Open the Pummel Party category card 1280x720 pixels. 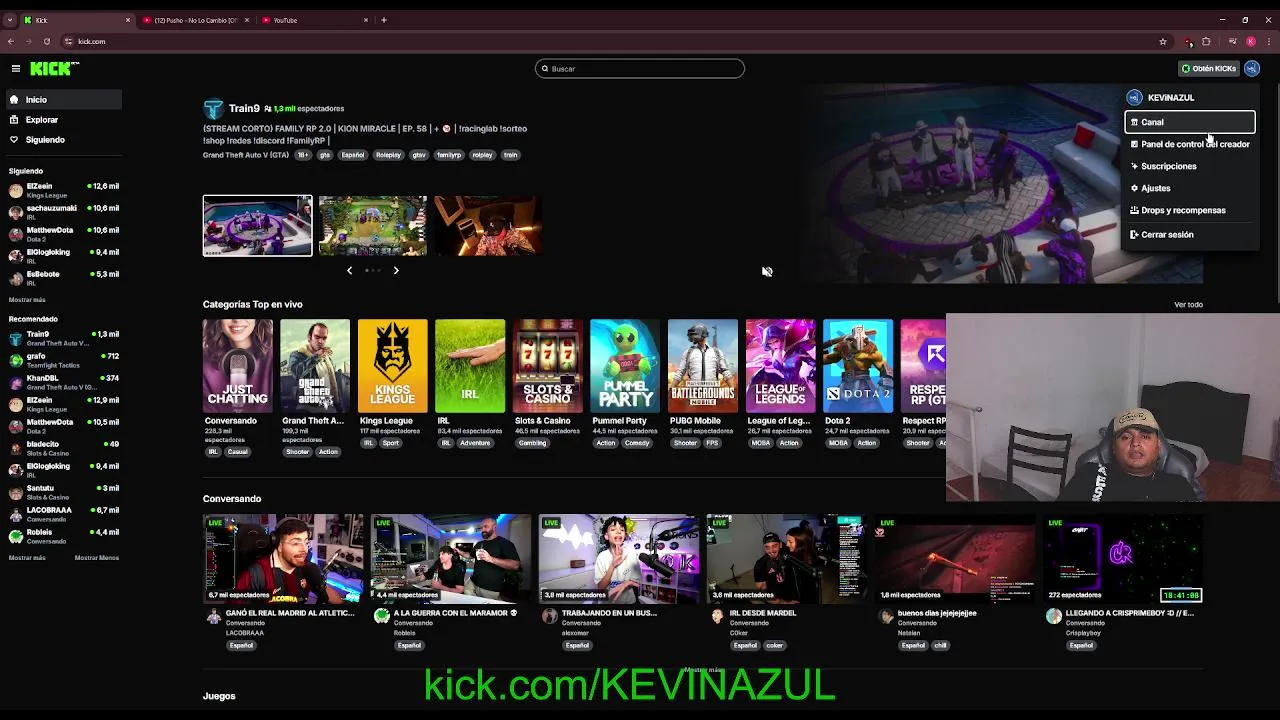click(625, 366)
